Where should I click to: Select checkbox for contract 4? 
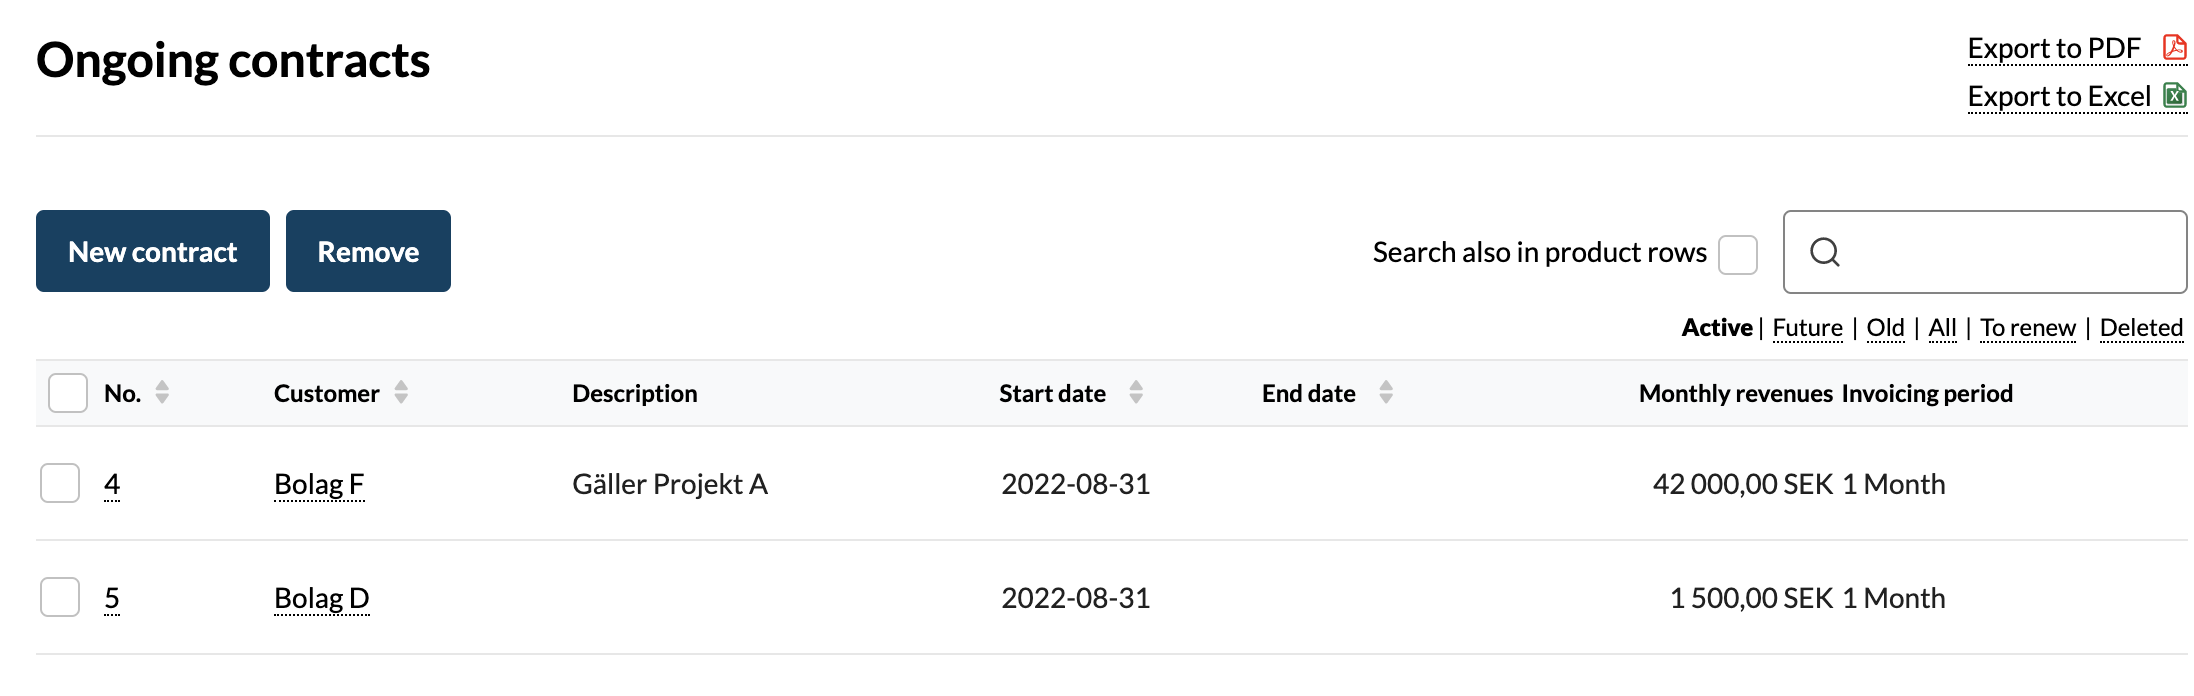pyautogui.click(x=60, y=483)
